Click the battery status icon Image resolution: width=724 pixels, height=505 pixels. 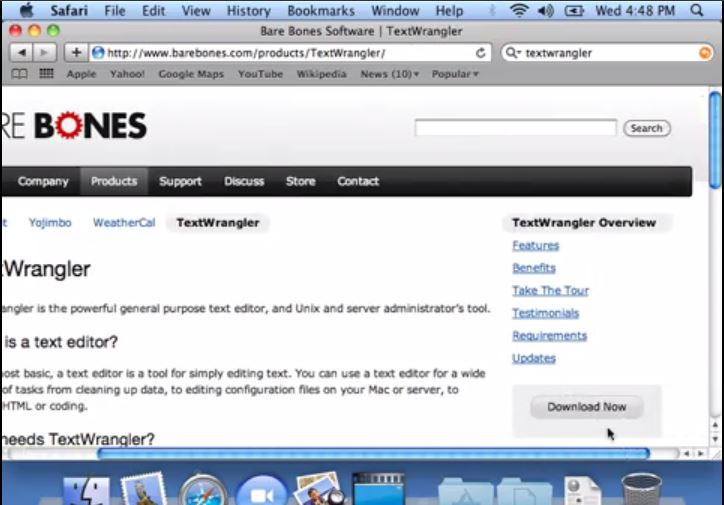click(x=574, y=10)
